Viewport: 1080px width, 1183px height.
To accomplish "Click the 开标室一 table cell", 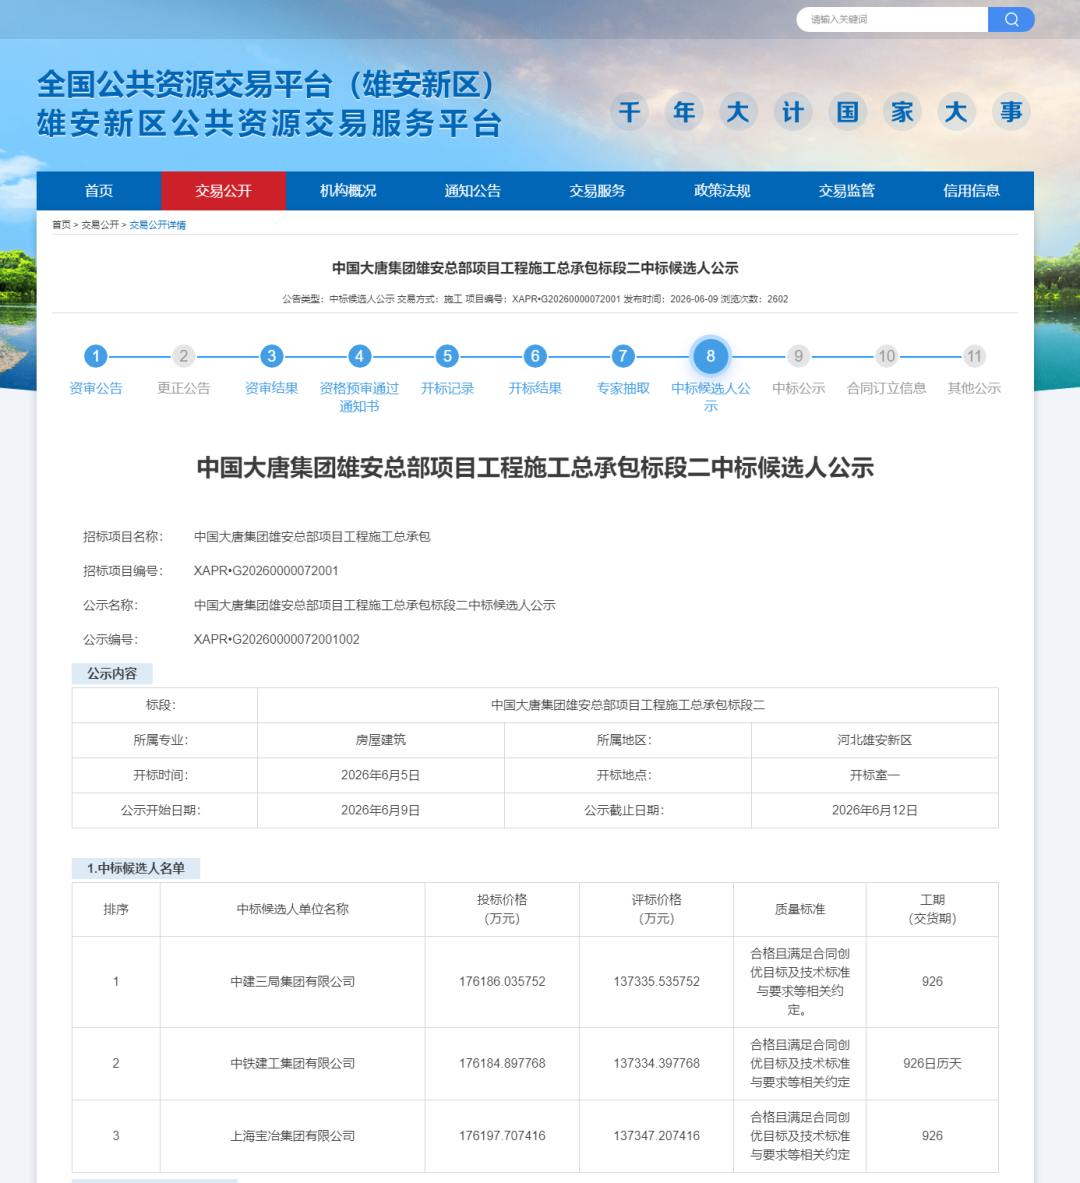I will coord(875,775).
